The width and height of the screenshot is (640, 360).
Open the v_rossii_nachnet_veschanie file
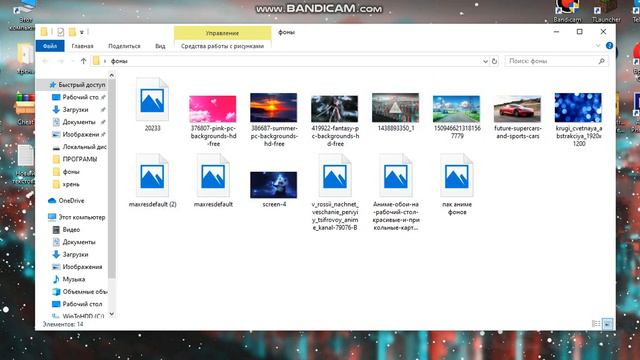tap(335, 177)
